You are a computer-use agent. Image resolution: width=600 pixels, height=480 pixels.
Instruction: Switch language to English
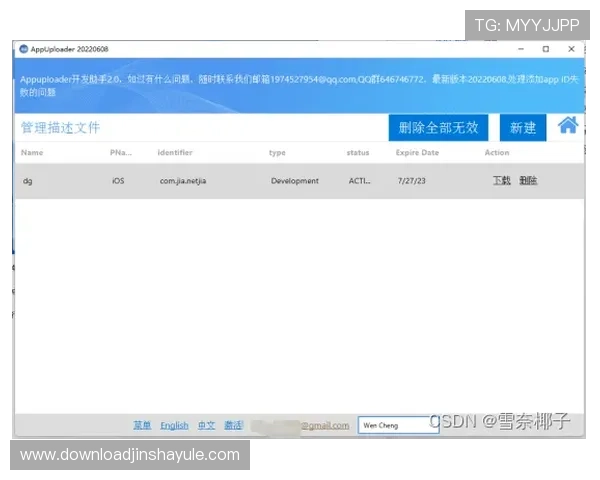(x=174, y=426)
